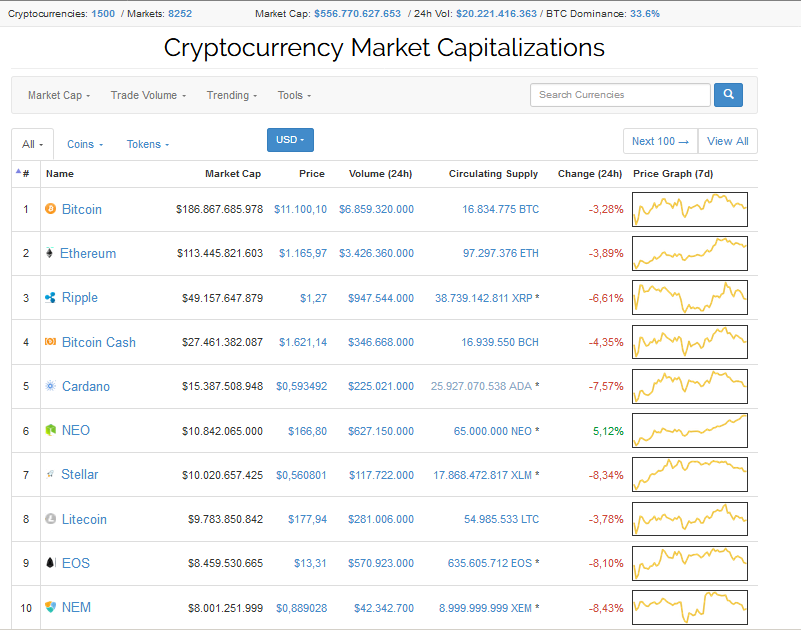Open the Trade Volume dropdown menu
The width and height of the screenshot is (801, 631).
[148, 95]
